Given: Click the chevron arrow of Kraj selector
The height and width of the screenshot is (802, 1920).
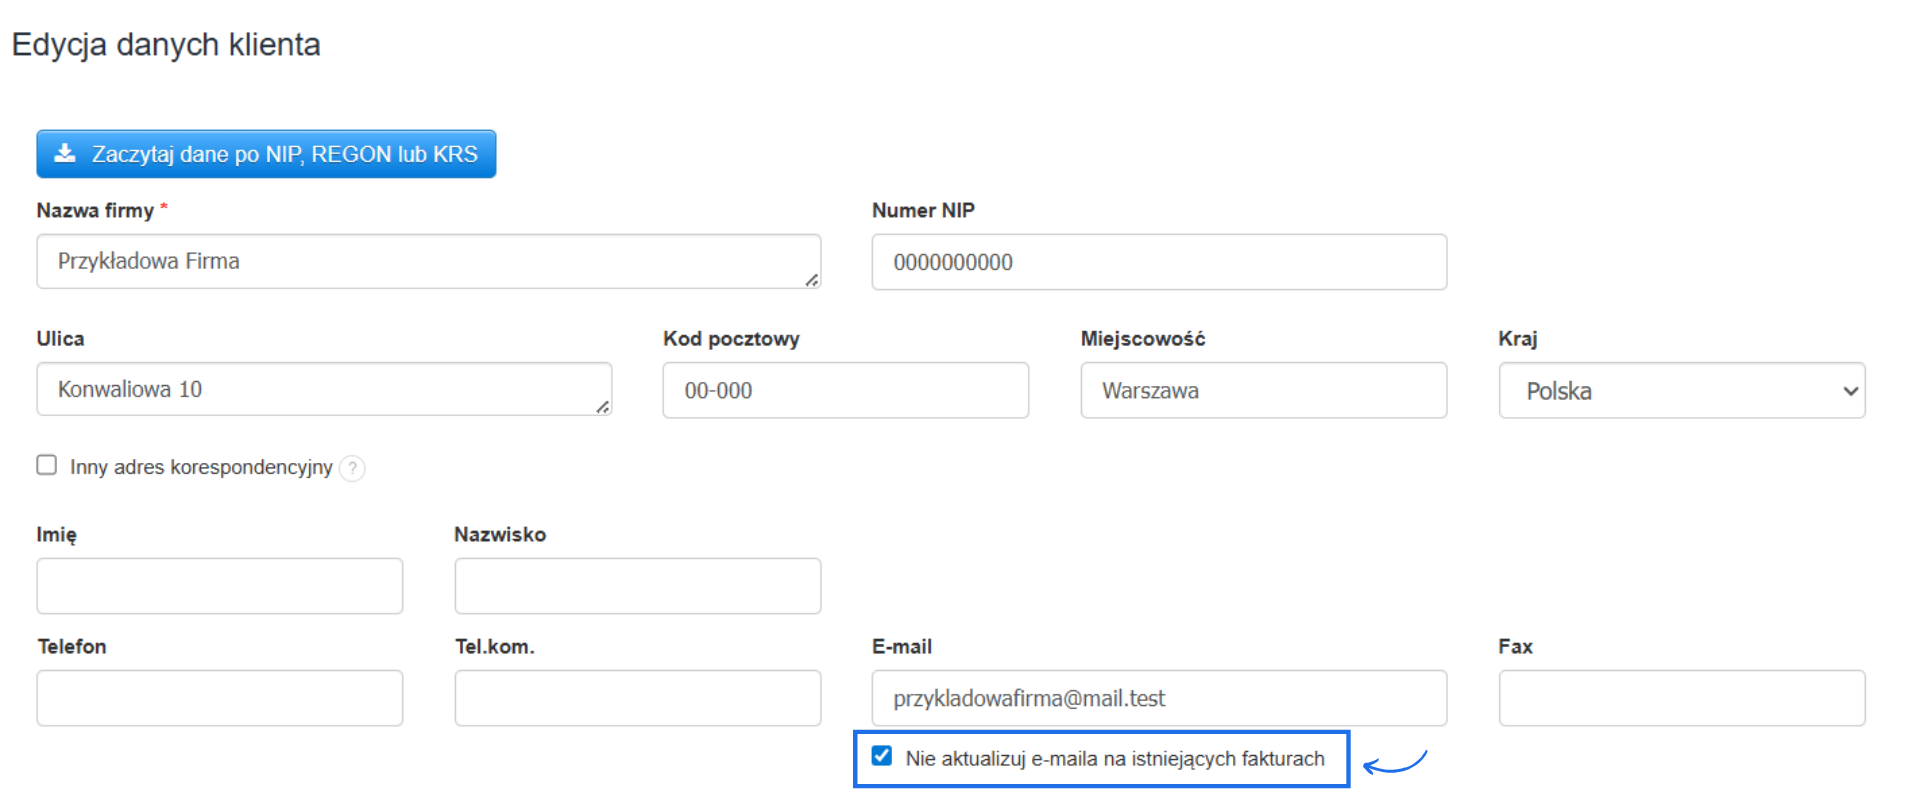Looking at the screenshot, I should [x=1850, y=391].
